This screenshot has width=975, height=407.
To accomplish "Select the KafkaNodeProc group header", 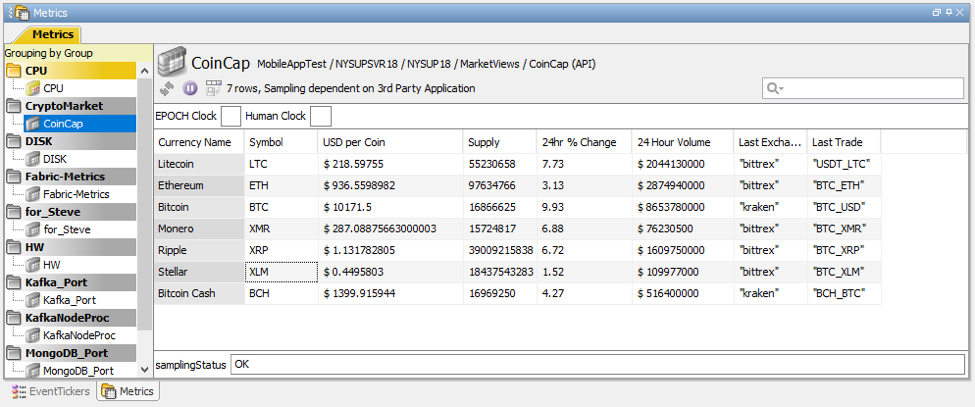I will [x=70, y=318].
